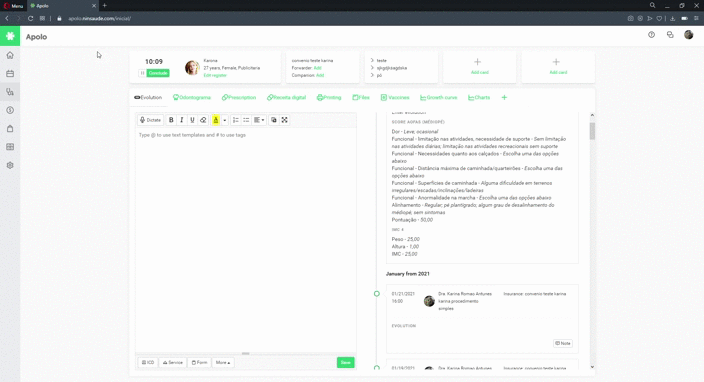Insert a numbered list
Viewport: 704px width, 382px height.
point(236,120)
